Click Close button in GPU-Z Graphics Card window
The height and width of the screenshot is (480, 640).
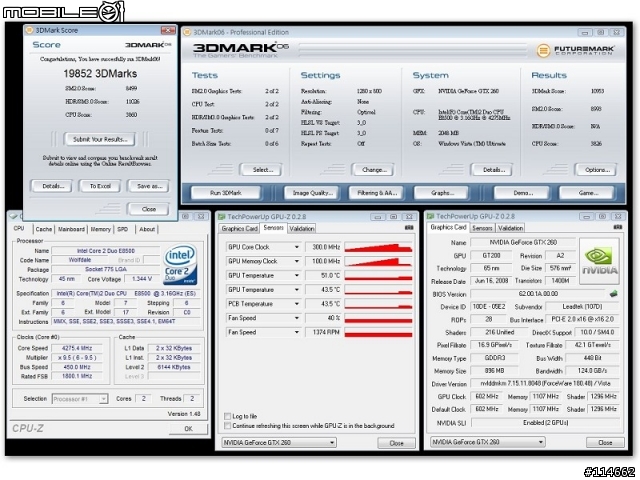[x=605, y=442]
